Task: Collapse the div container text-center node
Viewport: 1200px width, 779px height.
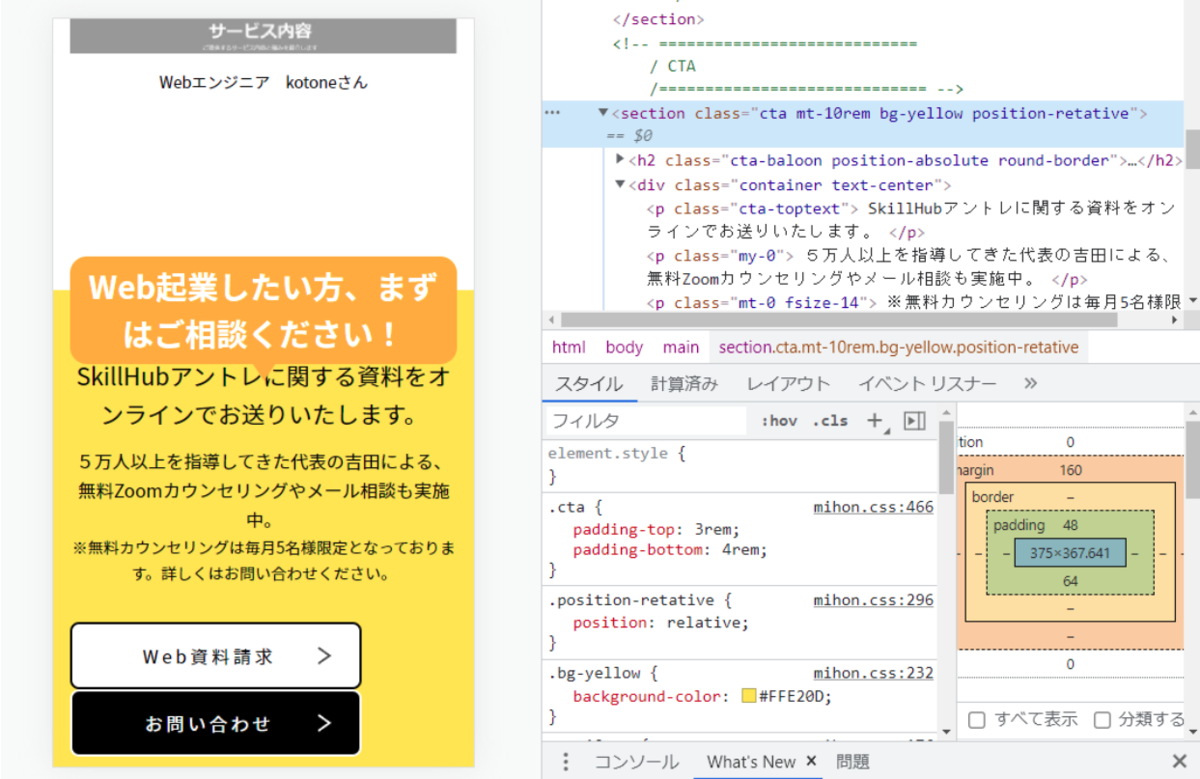Action: (621, 184)
